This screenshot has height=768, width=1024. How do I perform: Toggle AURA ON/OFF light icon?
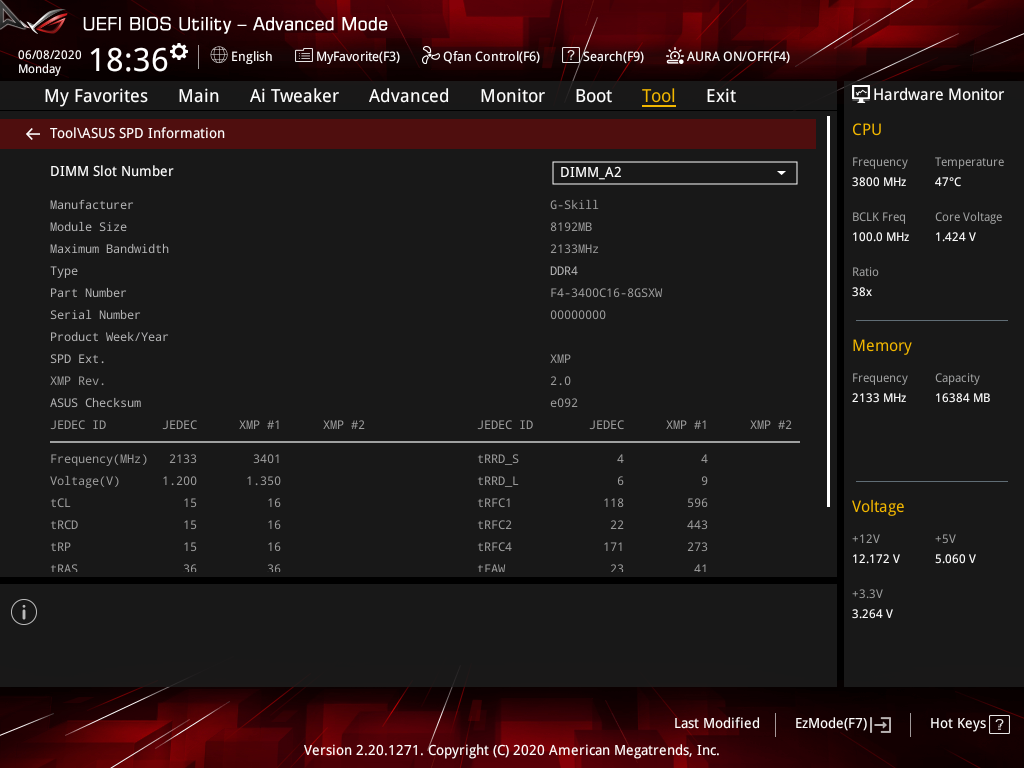(x=675, y=56)
